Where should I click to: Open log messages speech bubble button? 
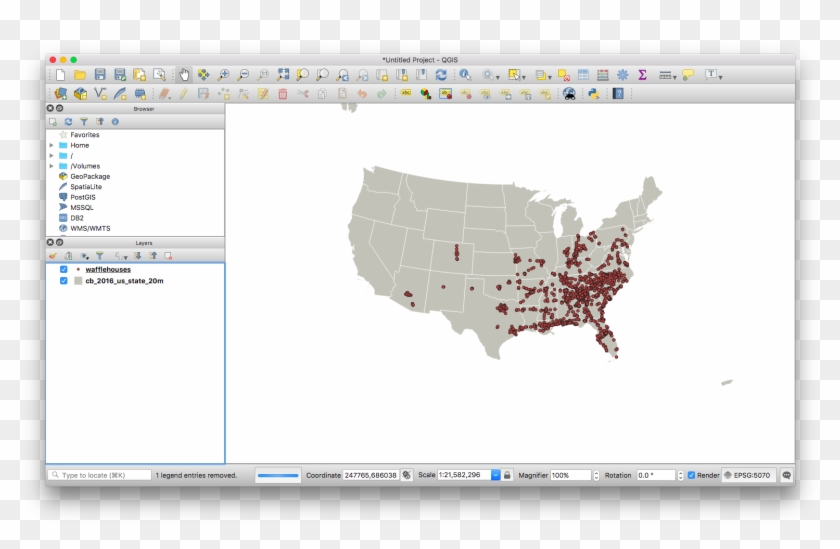click(x=786, y=475)
